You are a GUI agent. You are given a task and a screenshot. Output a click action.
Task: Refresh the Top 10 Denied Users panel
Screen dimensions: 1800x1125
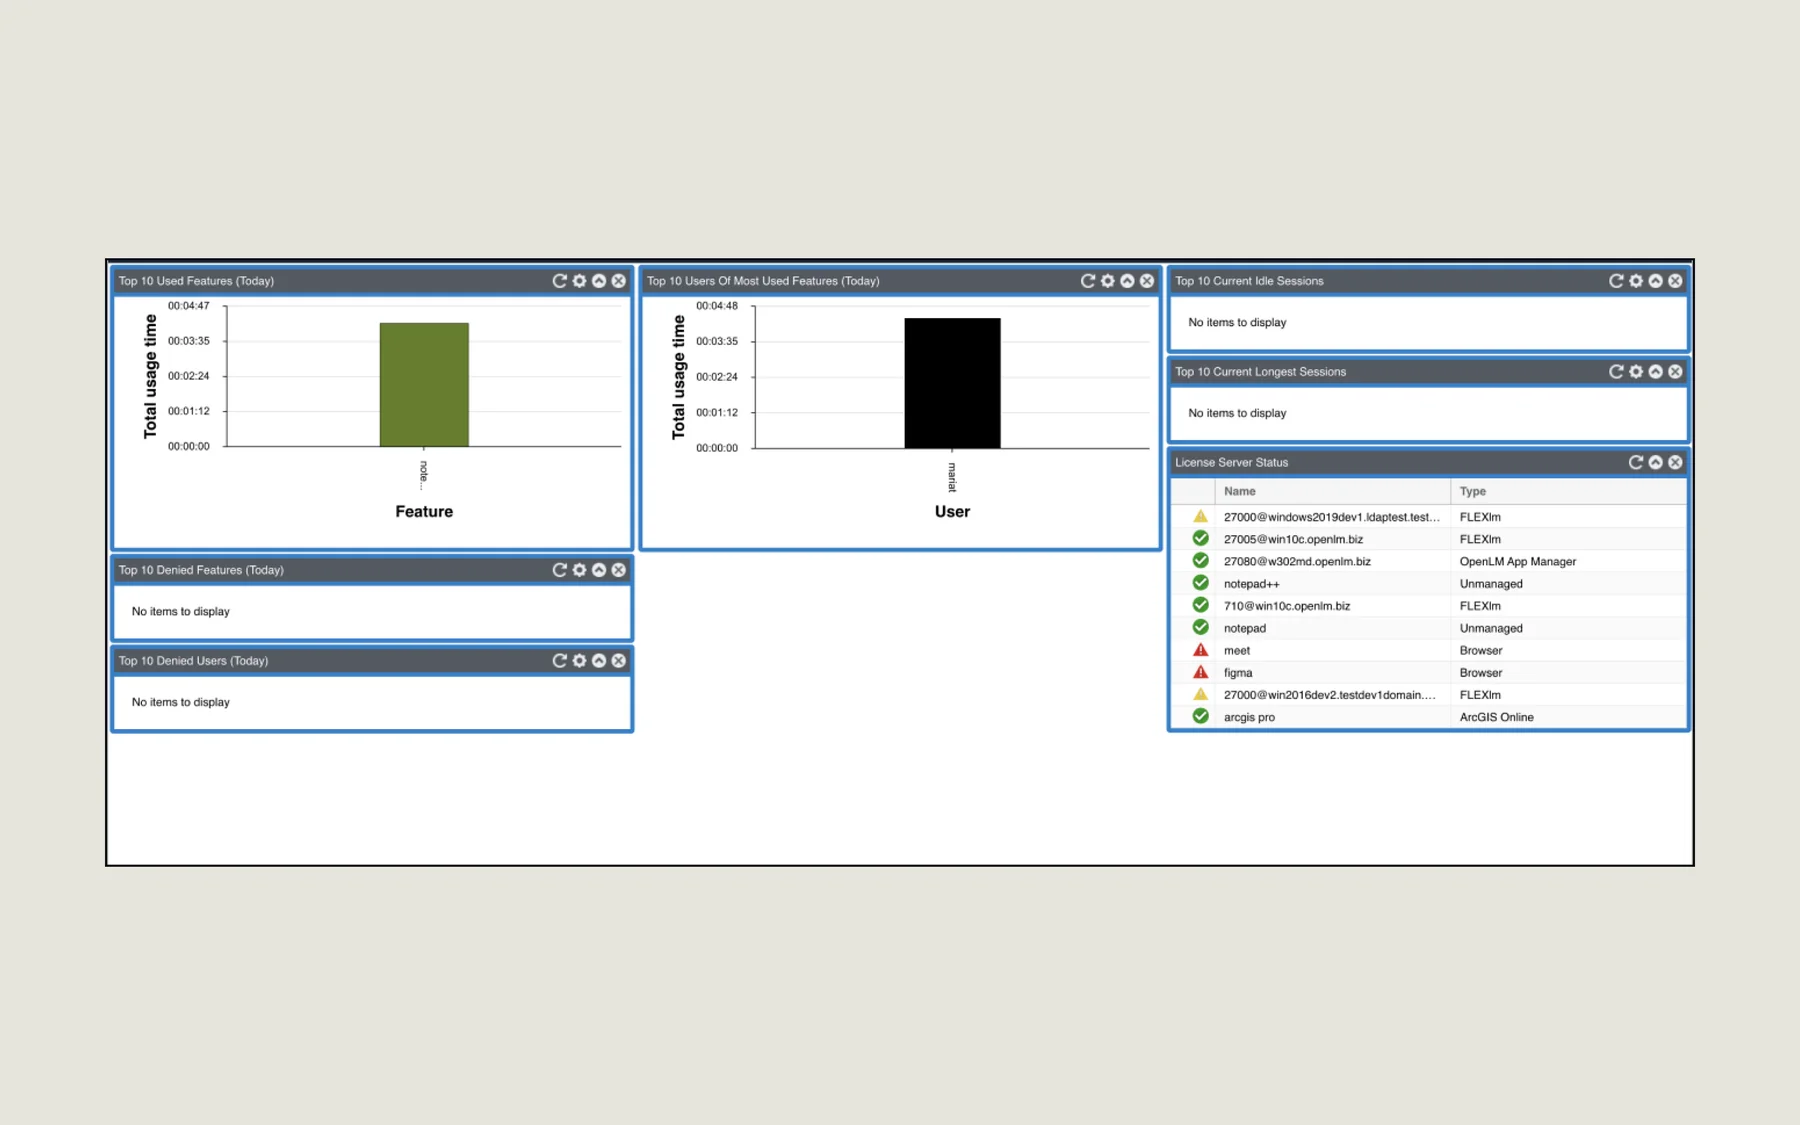559,661
